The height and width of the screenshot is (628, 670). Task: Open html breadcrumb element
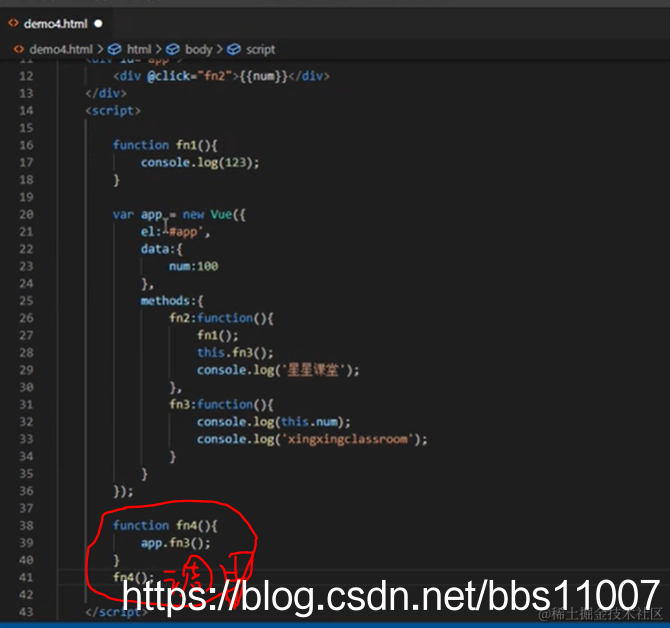pos(139,50)
